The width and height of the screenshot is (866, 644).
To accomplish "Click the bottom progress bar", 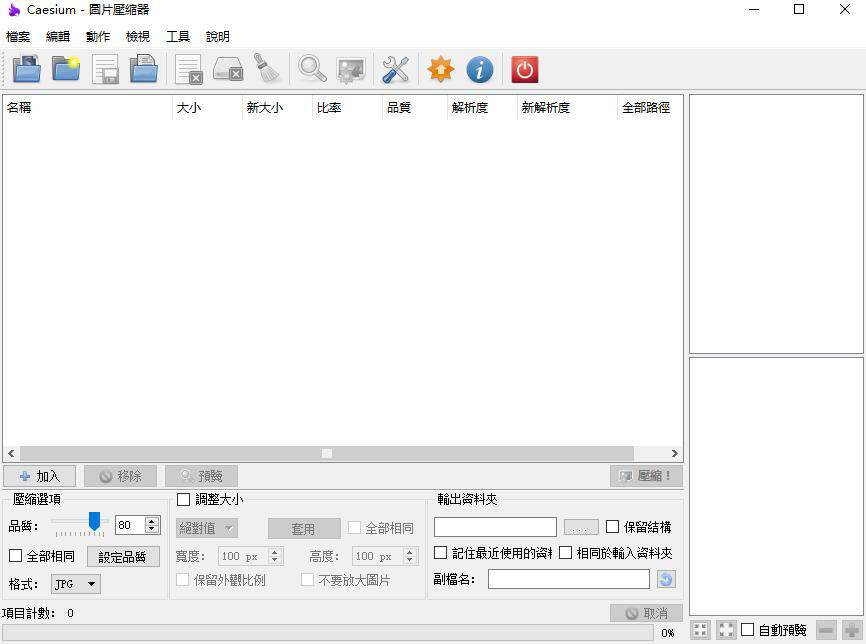I will pos(328,633).
